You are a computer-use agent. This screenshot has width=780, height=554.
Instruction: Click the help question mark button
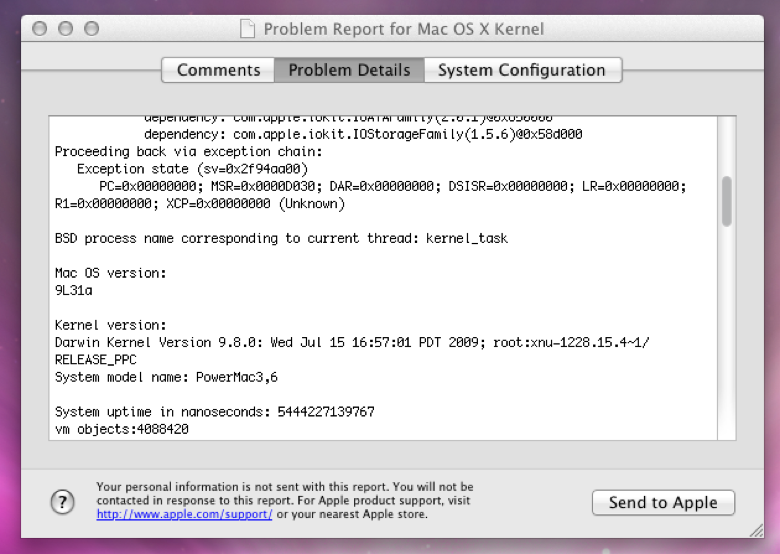click(x=63, y=502)
